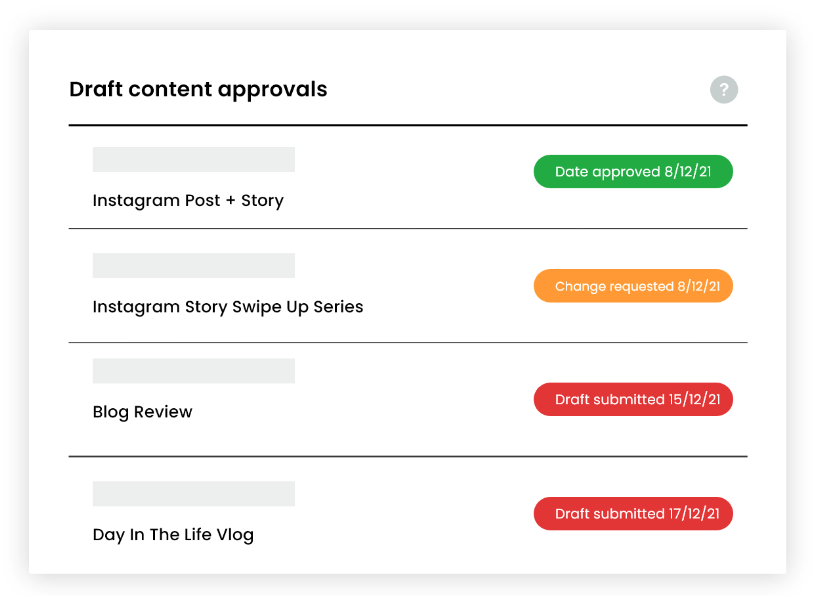Image resolution: width=829 pixels, height=596 pixels.
Task: Open the Instagram Post + Story item
Action: [x=188, y=201]
